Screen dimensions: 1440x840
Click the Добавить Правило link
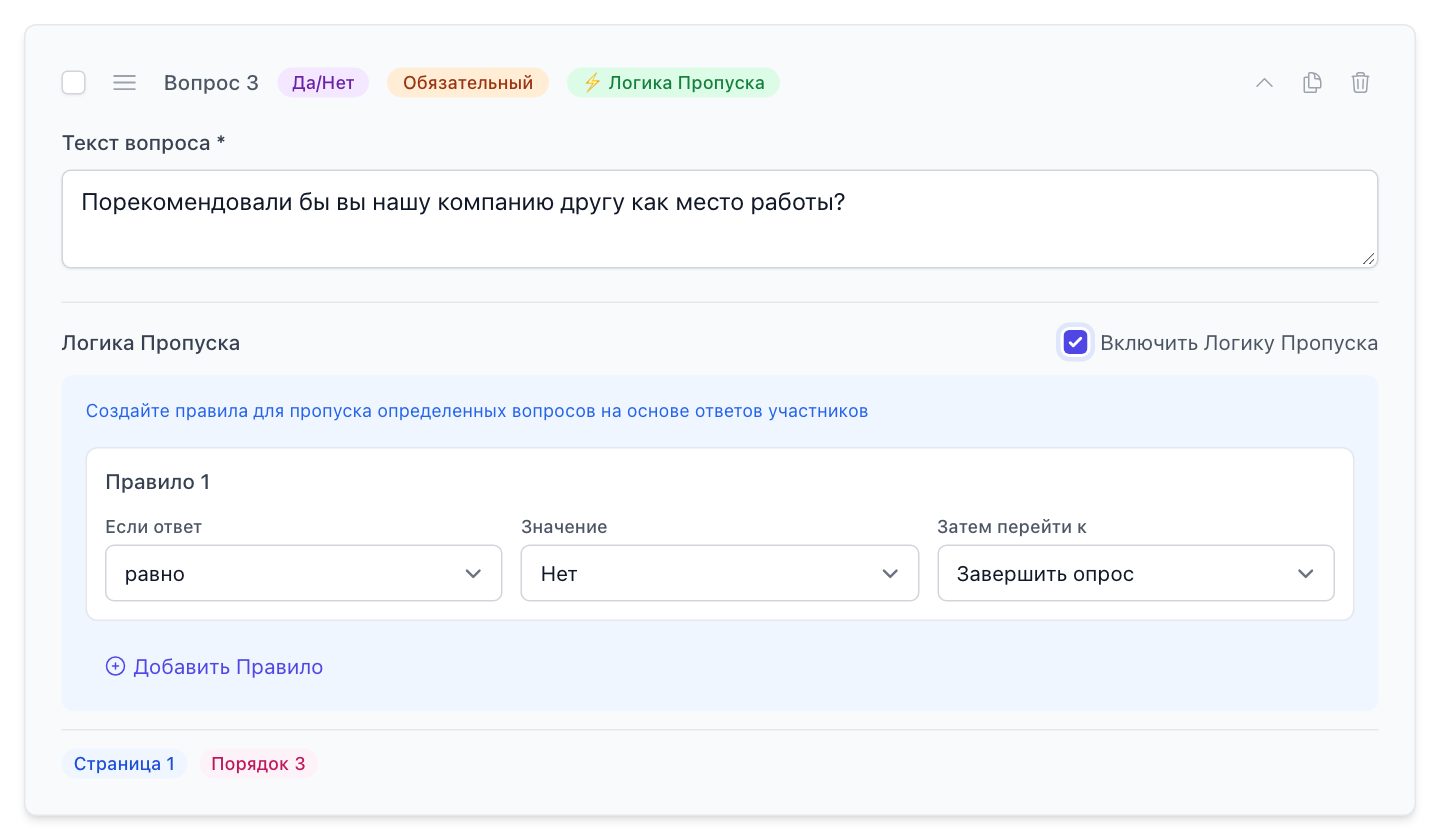214,667
